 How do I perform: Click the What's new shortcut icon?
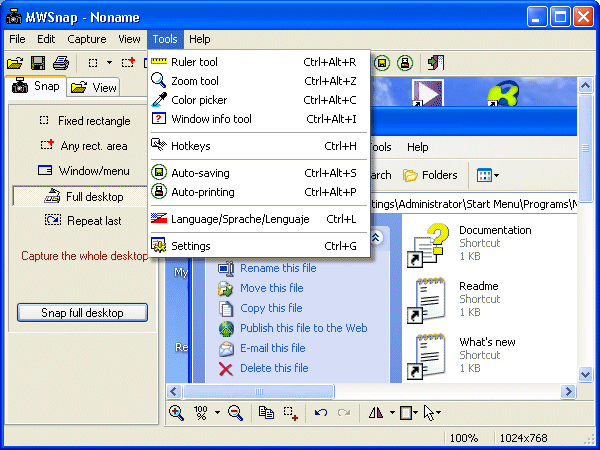coord(427,356)
